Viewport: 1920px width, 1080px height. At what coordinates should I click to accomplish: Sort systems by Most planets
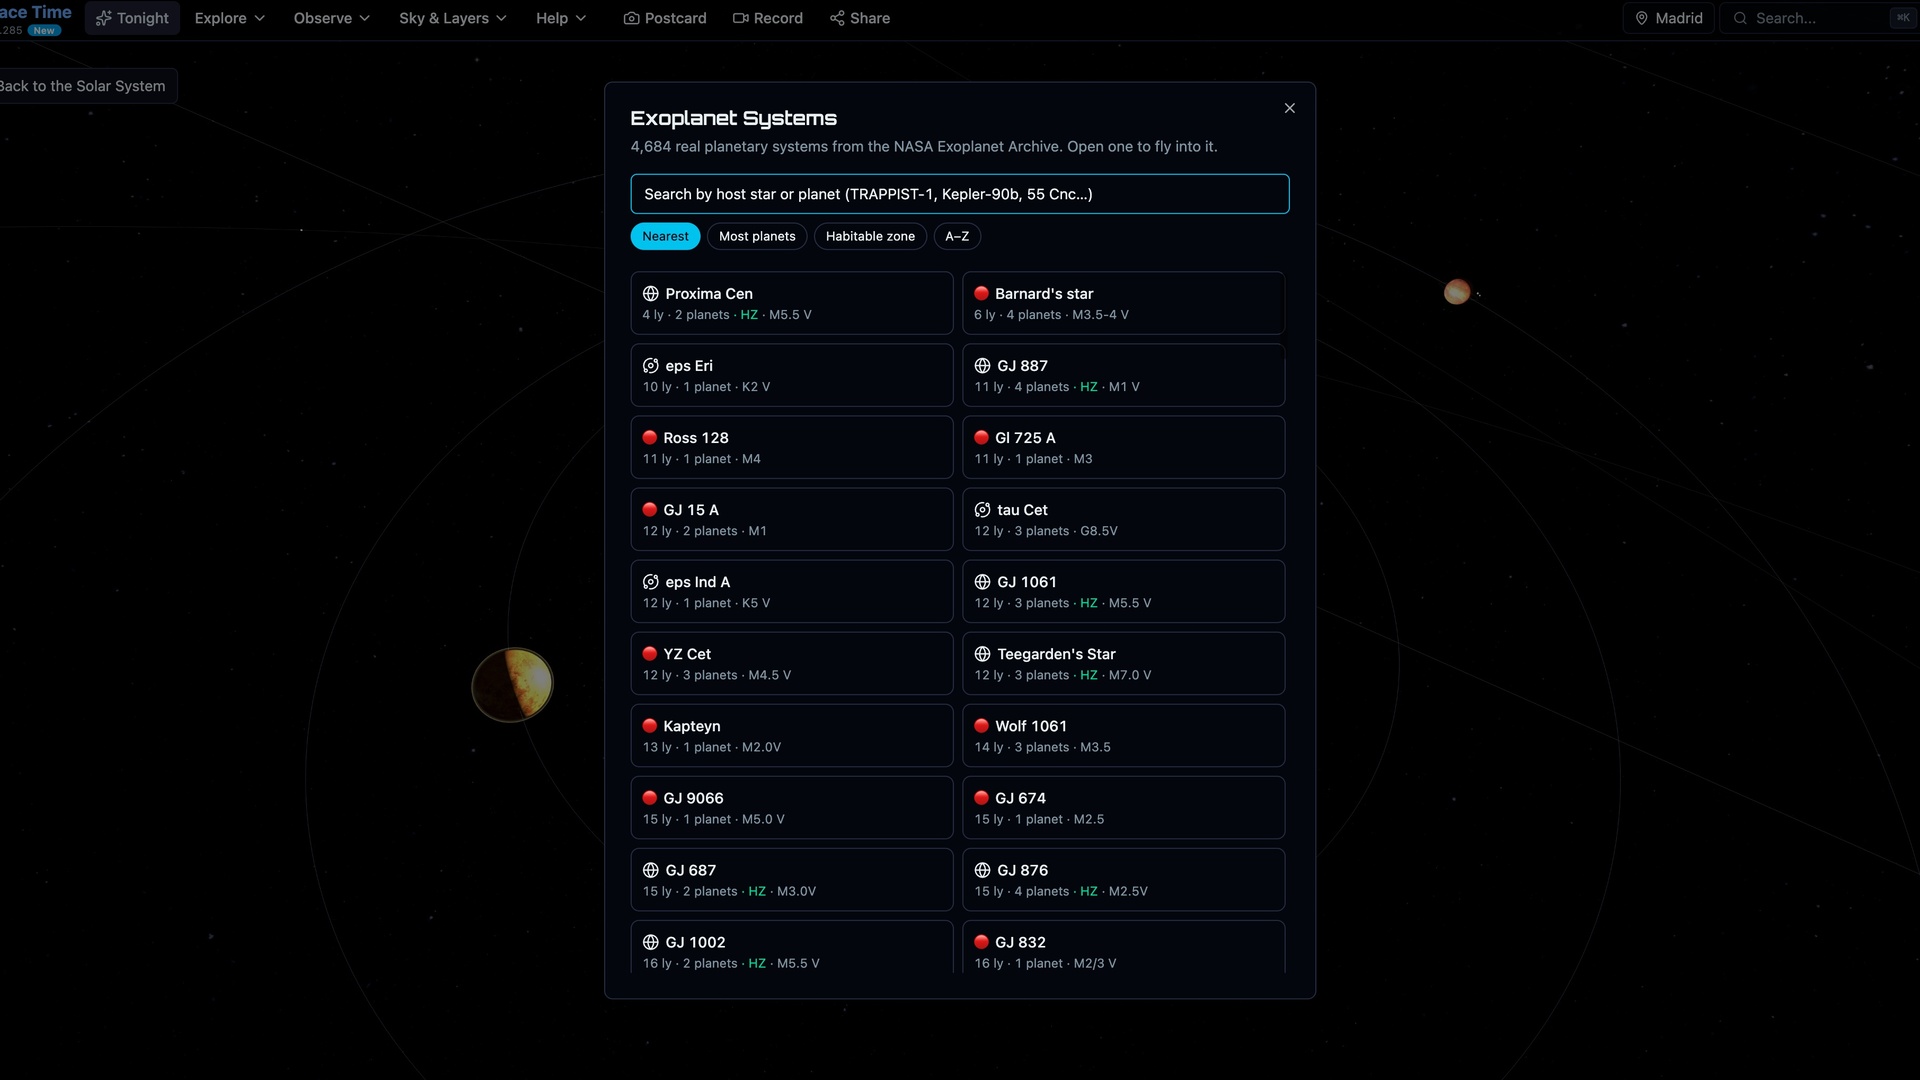click(757, 236)
